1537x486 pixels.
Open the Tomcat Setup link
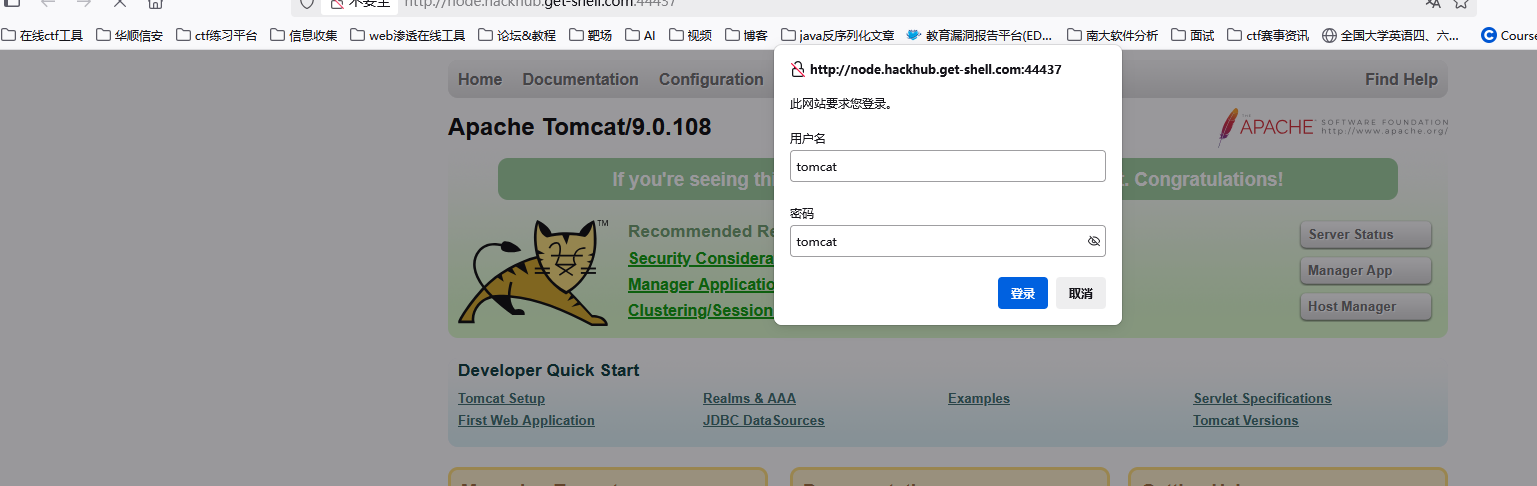click(x=501, y=398)
